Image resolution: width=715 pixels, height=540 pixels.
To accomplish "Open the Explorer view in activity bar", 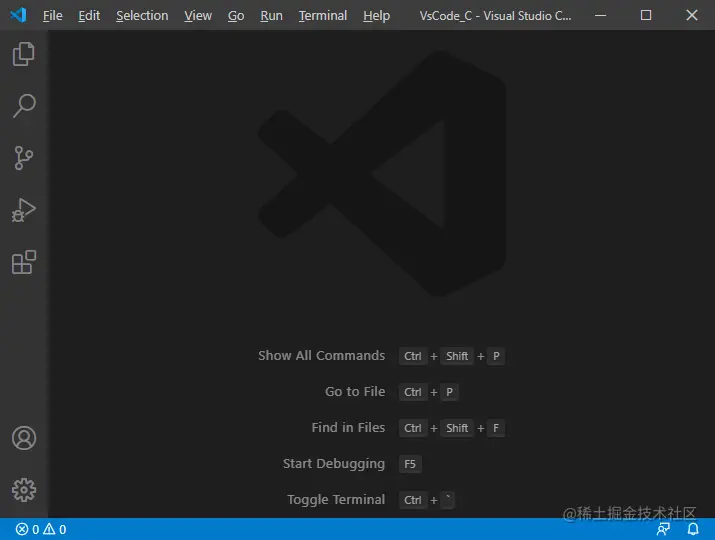I will pos(24,54).
